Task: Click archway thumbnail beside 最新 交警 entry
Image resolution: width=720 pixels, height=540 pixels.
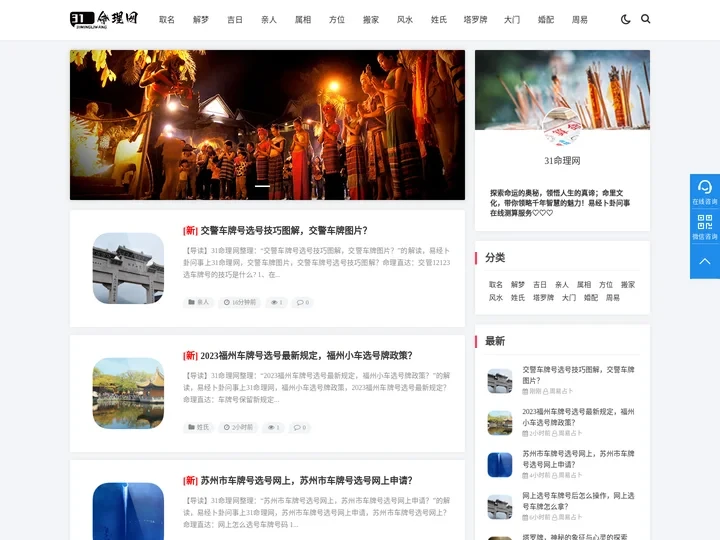Action: pos(500,381)
